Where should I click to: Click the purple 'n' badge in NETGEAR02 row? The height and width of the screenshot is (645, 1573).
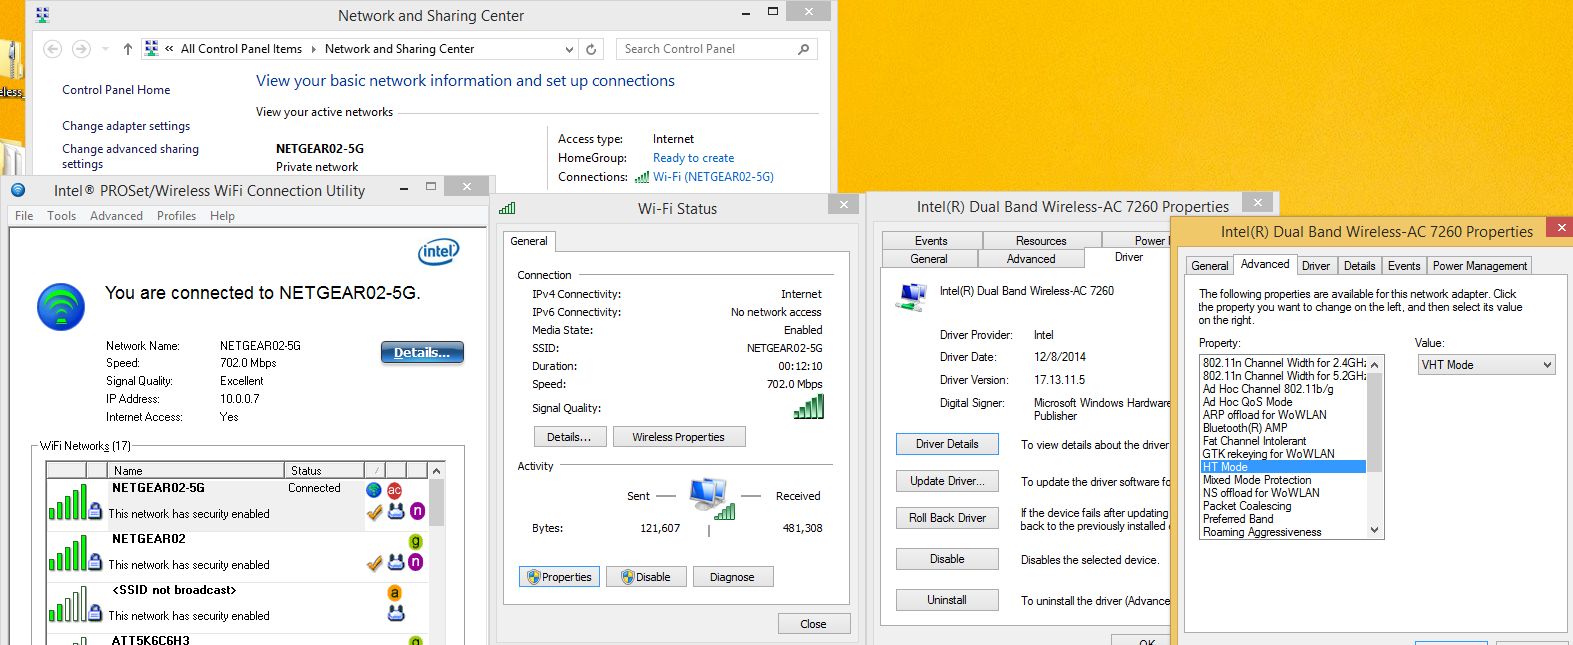[x=416, y=562]
